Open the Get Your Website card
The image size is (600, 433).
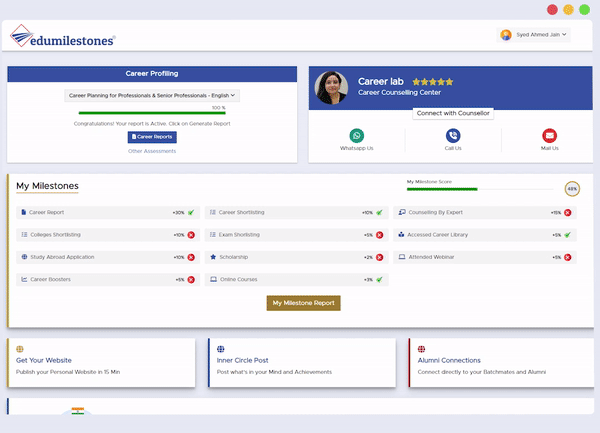[x=101, y=363]
